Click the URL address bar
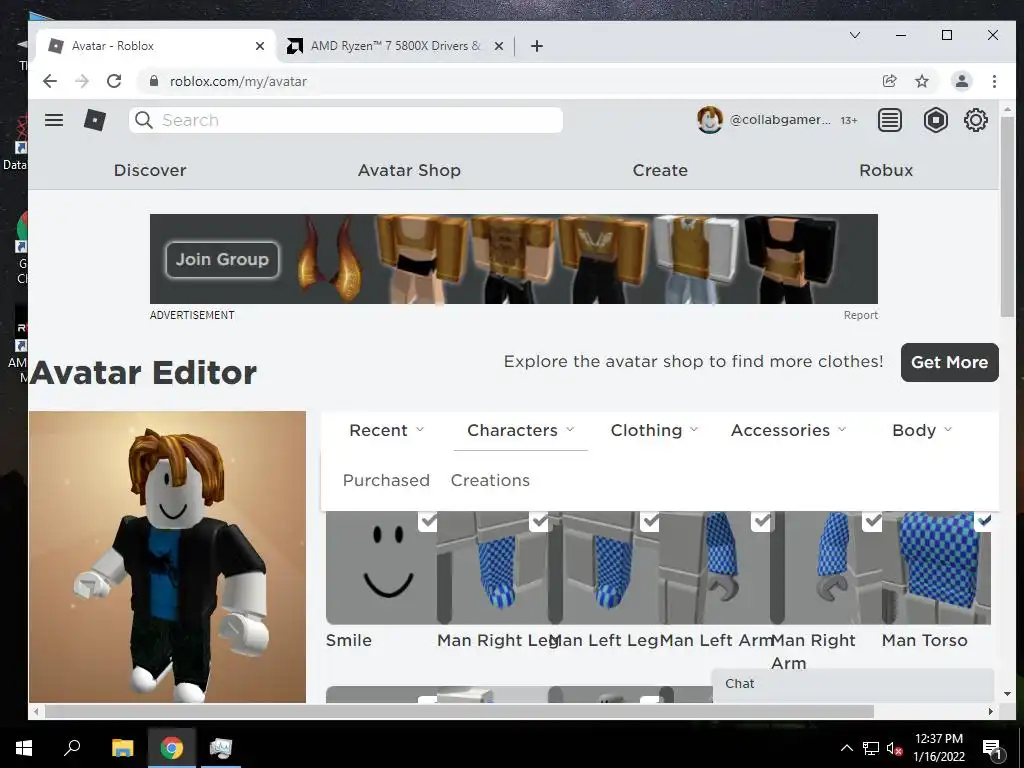This screenshot has height=768, width=1024. point(509,81)
